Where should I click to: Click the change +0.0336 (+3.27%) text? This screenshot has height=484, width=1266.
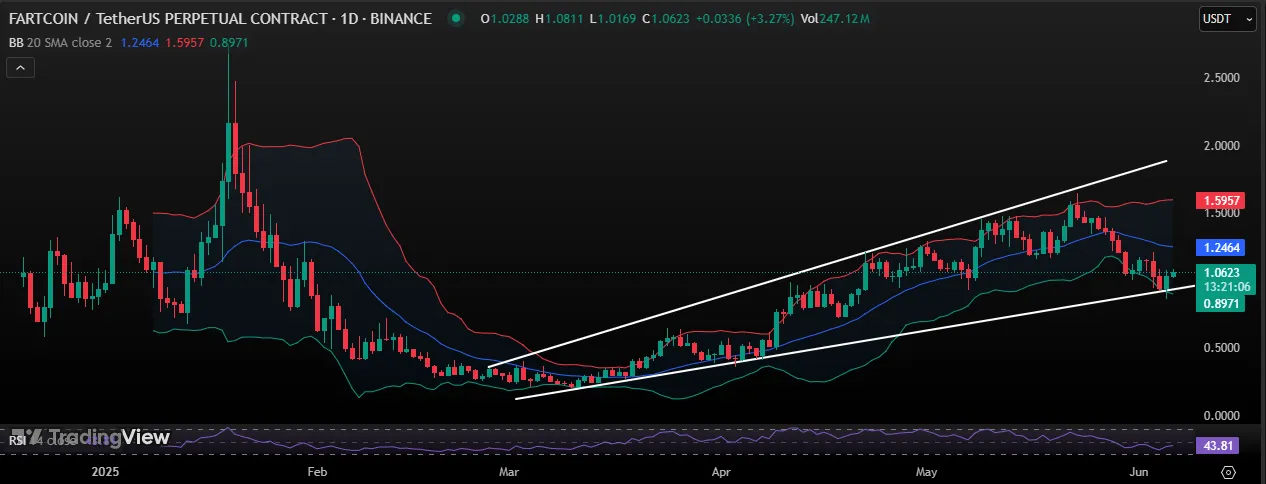coord(745,19)
